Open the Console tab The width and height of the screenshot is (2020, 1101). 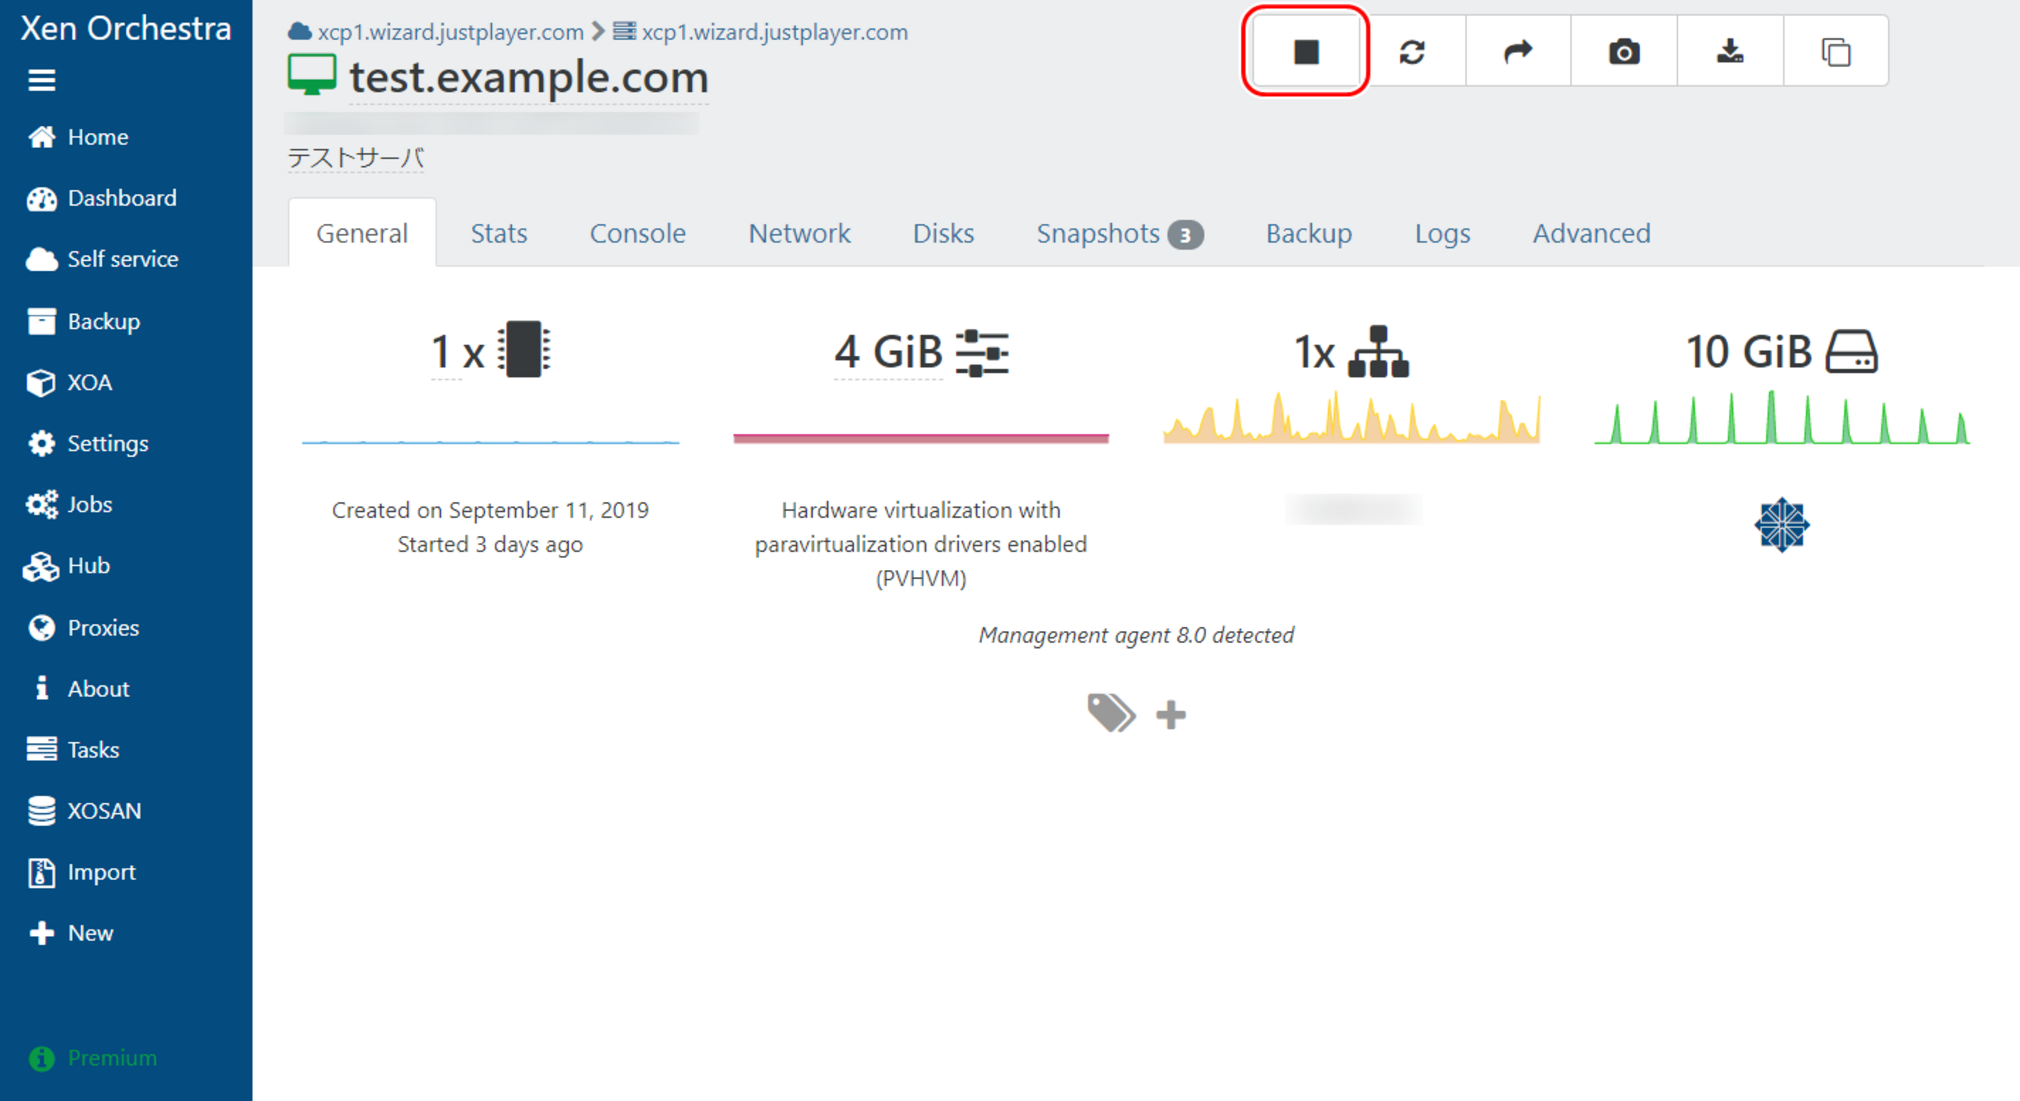coord(637,233)
